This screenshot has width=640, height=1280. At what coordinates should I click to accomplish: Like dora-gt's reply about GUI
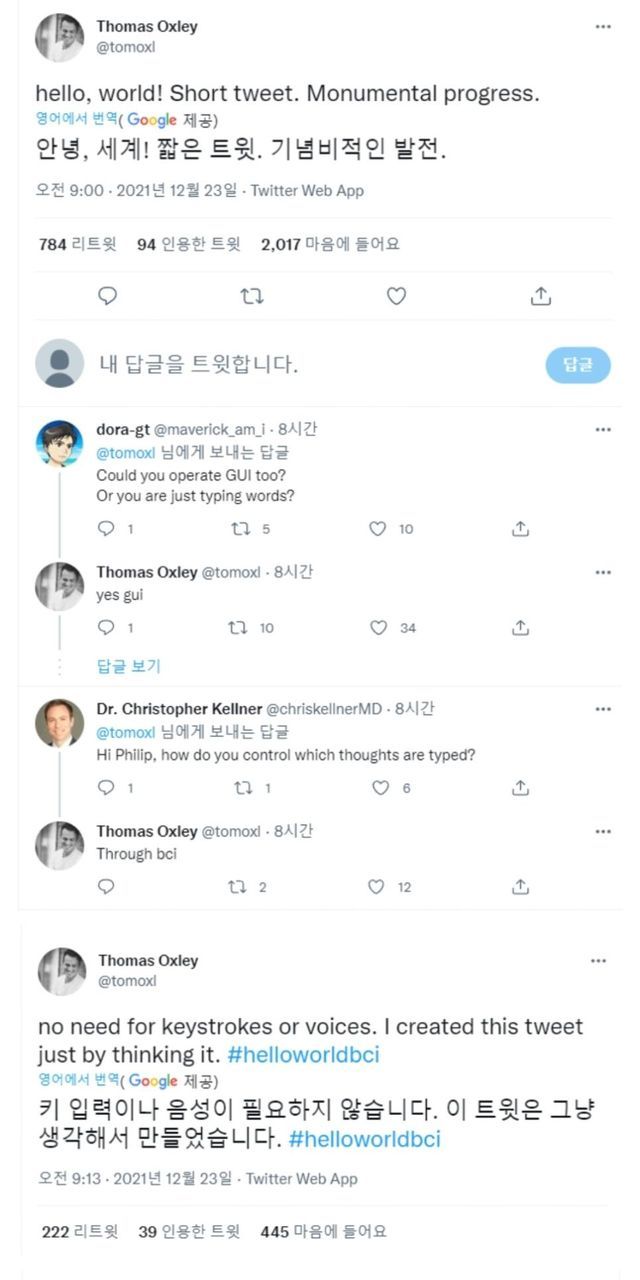click(x=378, y=529)
